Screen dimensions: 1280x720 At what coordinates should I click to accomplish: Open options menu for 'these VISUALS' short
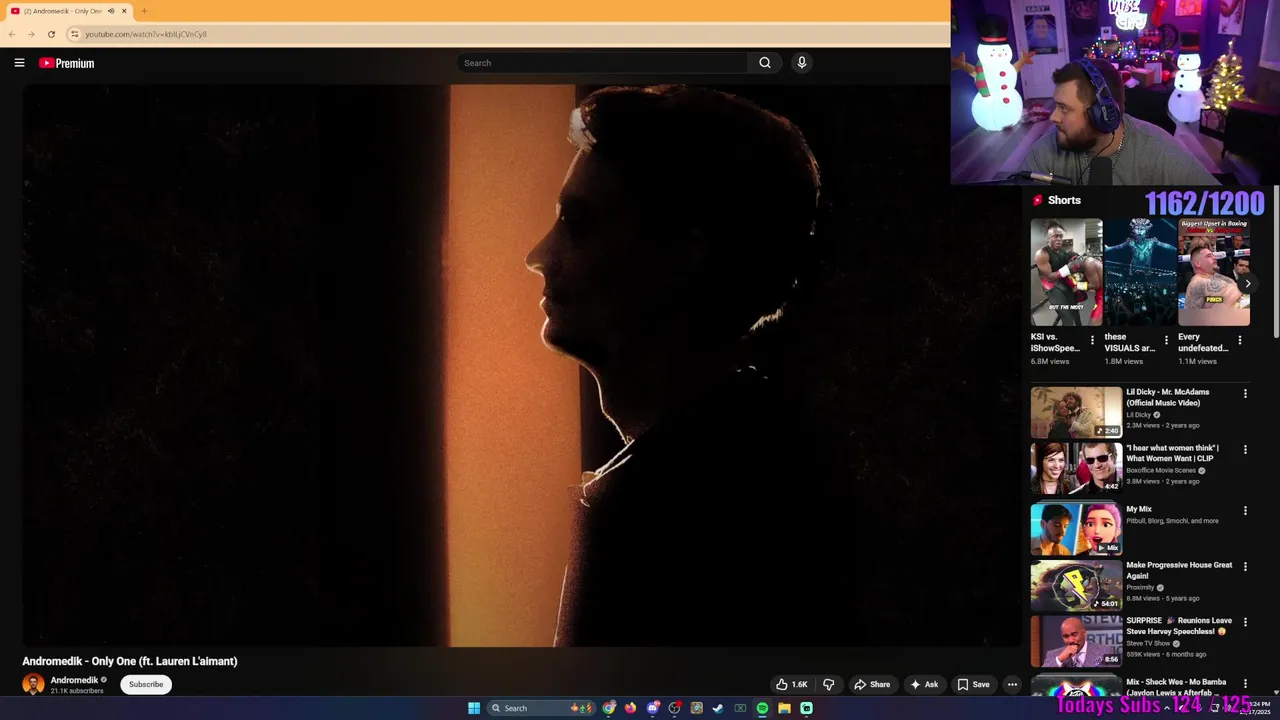(x=1166, y=340)
